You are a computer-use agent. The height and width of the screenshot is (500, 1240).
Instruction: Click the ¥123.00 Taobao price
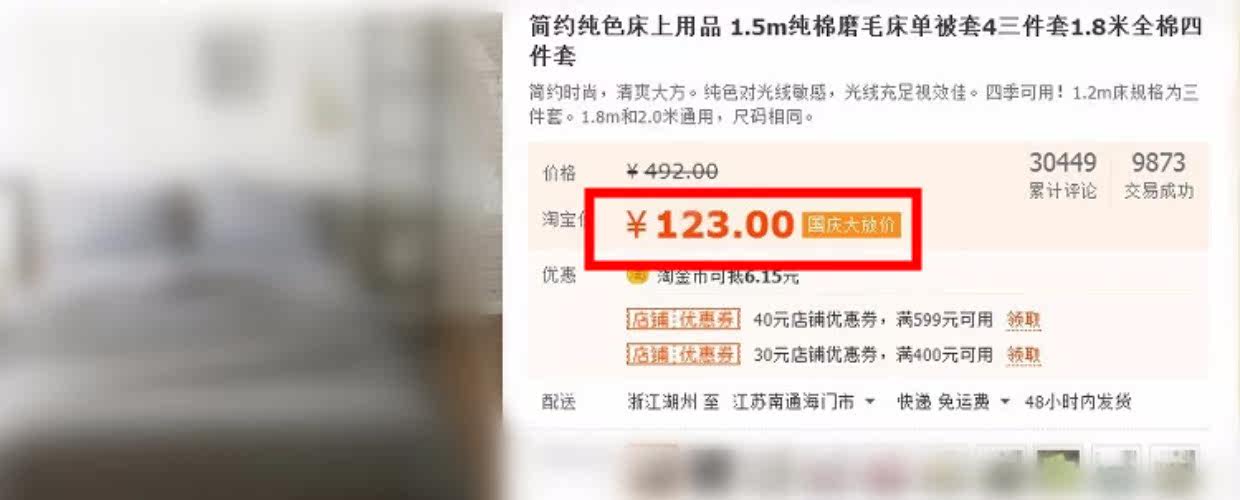710,226
